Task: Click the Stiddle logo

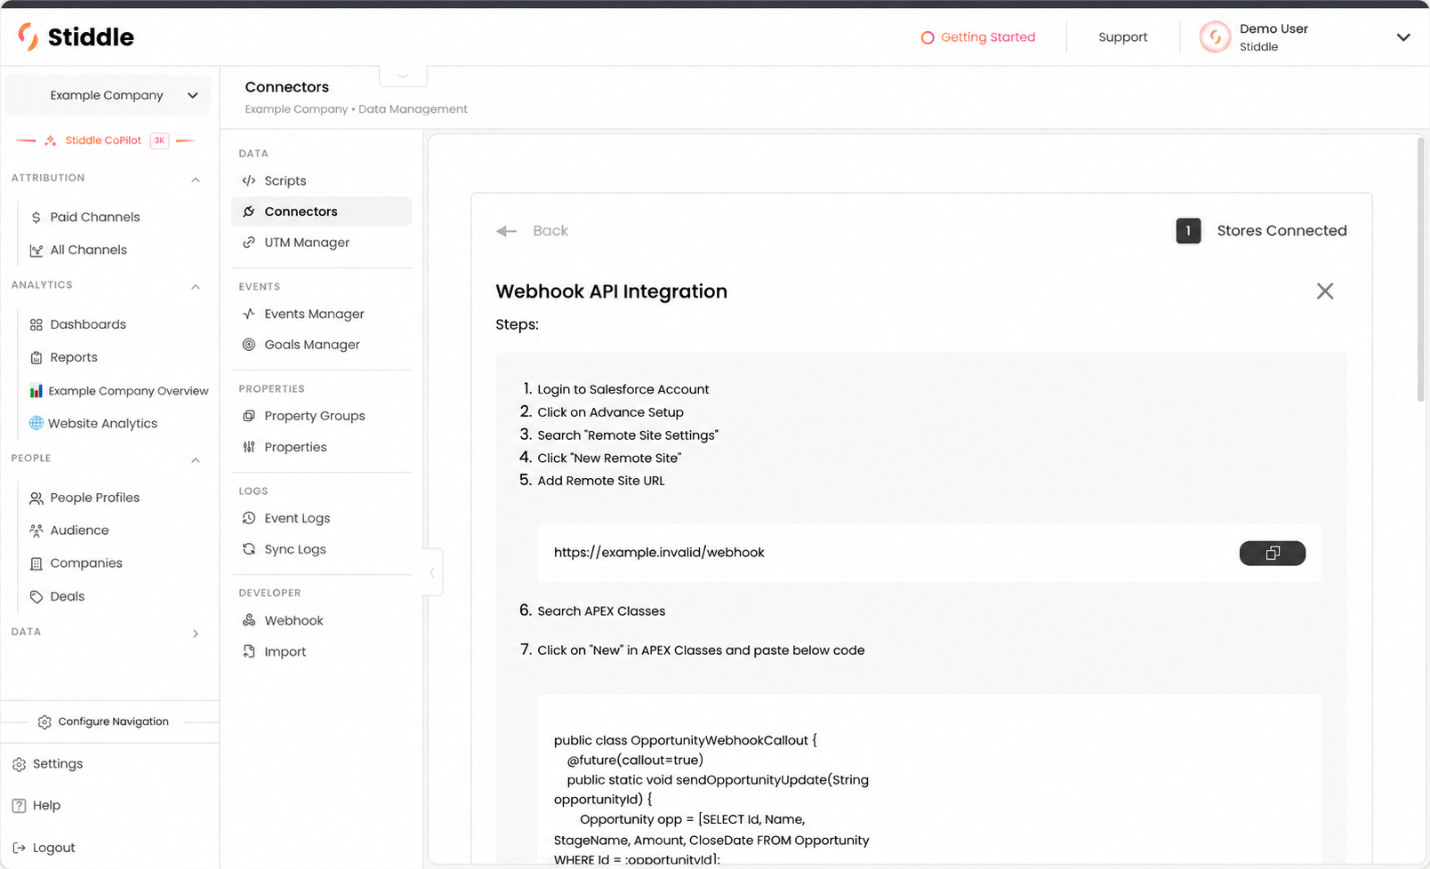Action: coord(76,37)
